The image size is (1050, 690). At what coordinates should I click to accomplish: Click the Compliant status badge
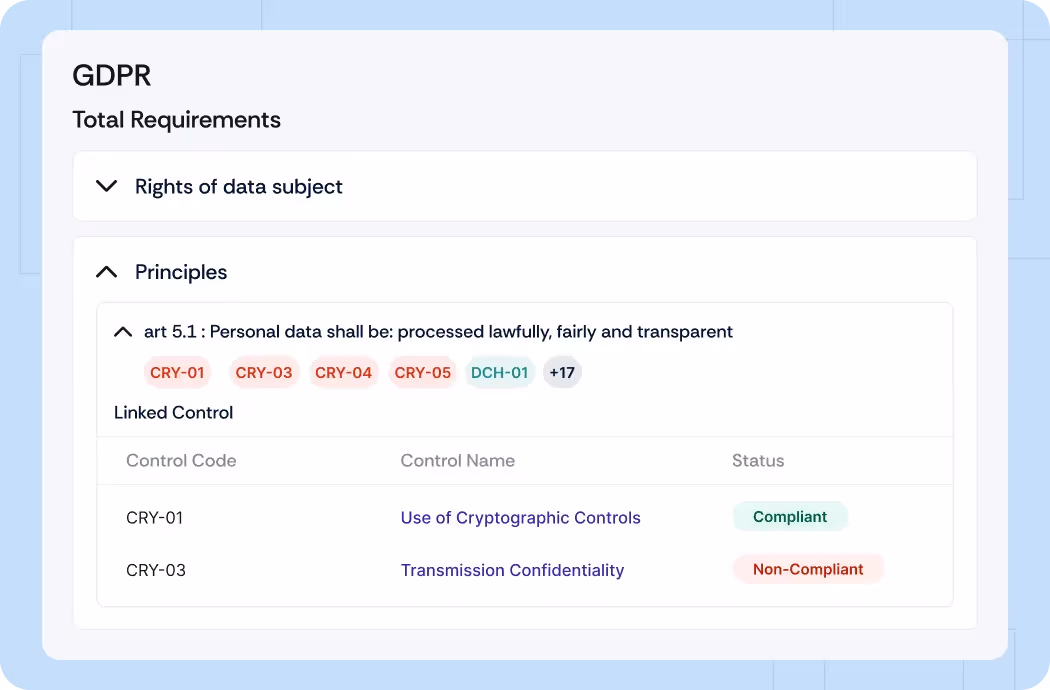click(790, 517)
